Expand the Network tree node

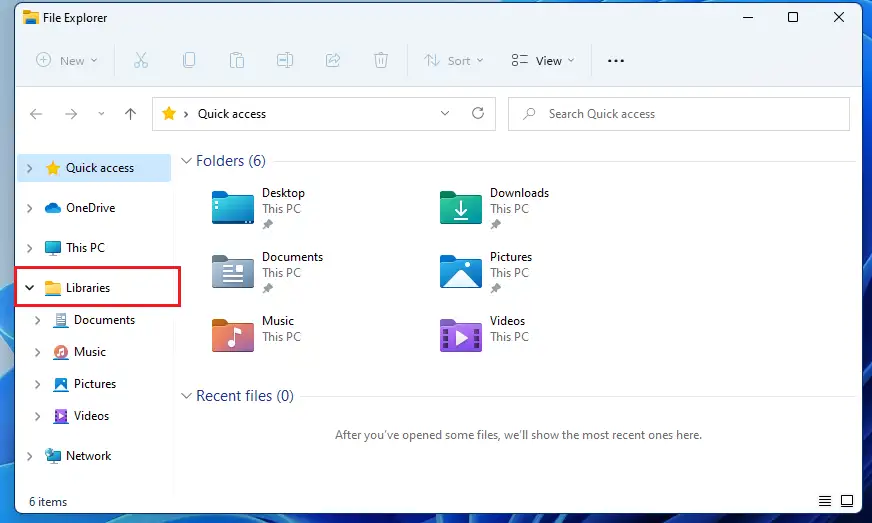[x=29, y=456]
